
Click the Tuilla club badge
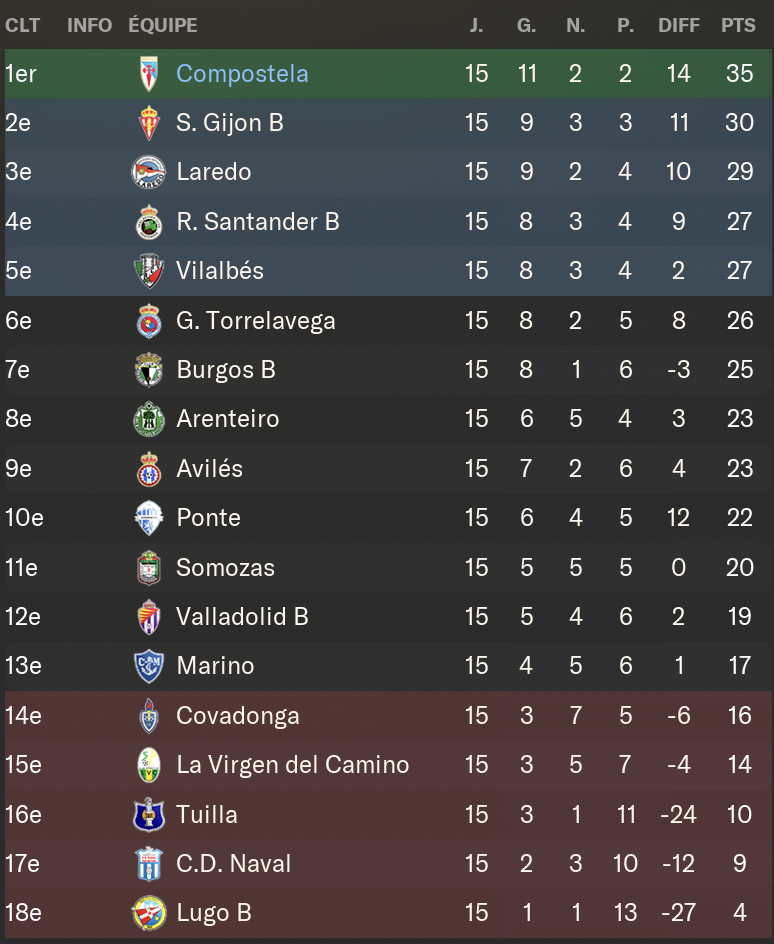tap(149, 815)
